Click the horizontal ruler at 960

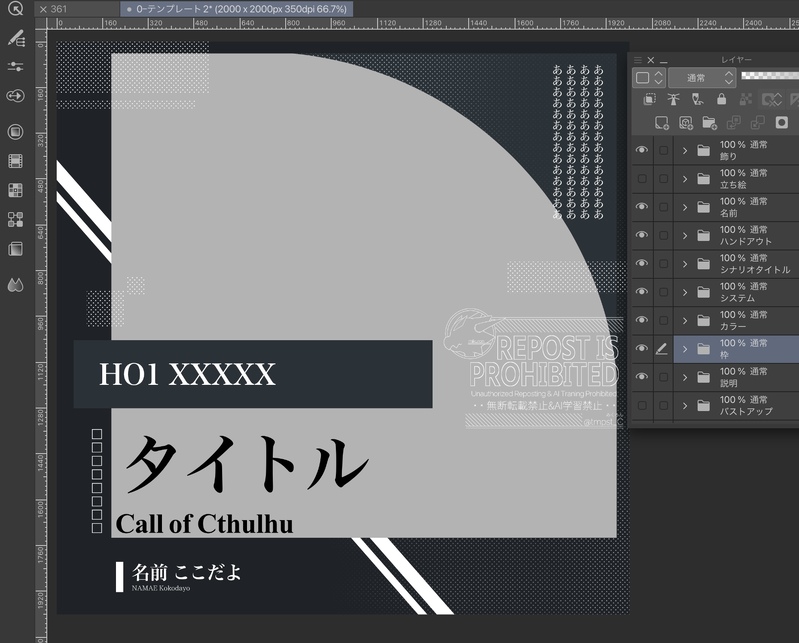(x=338, y=23)
